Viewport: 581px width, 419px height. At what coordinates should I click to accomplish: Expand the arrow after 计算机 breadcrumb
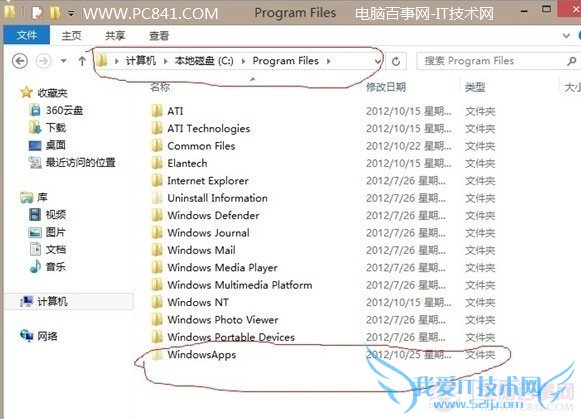(x=165, y=61)
